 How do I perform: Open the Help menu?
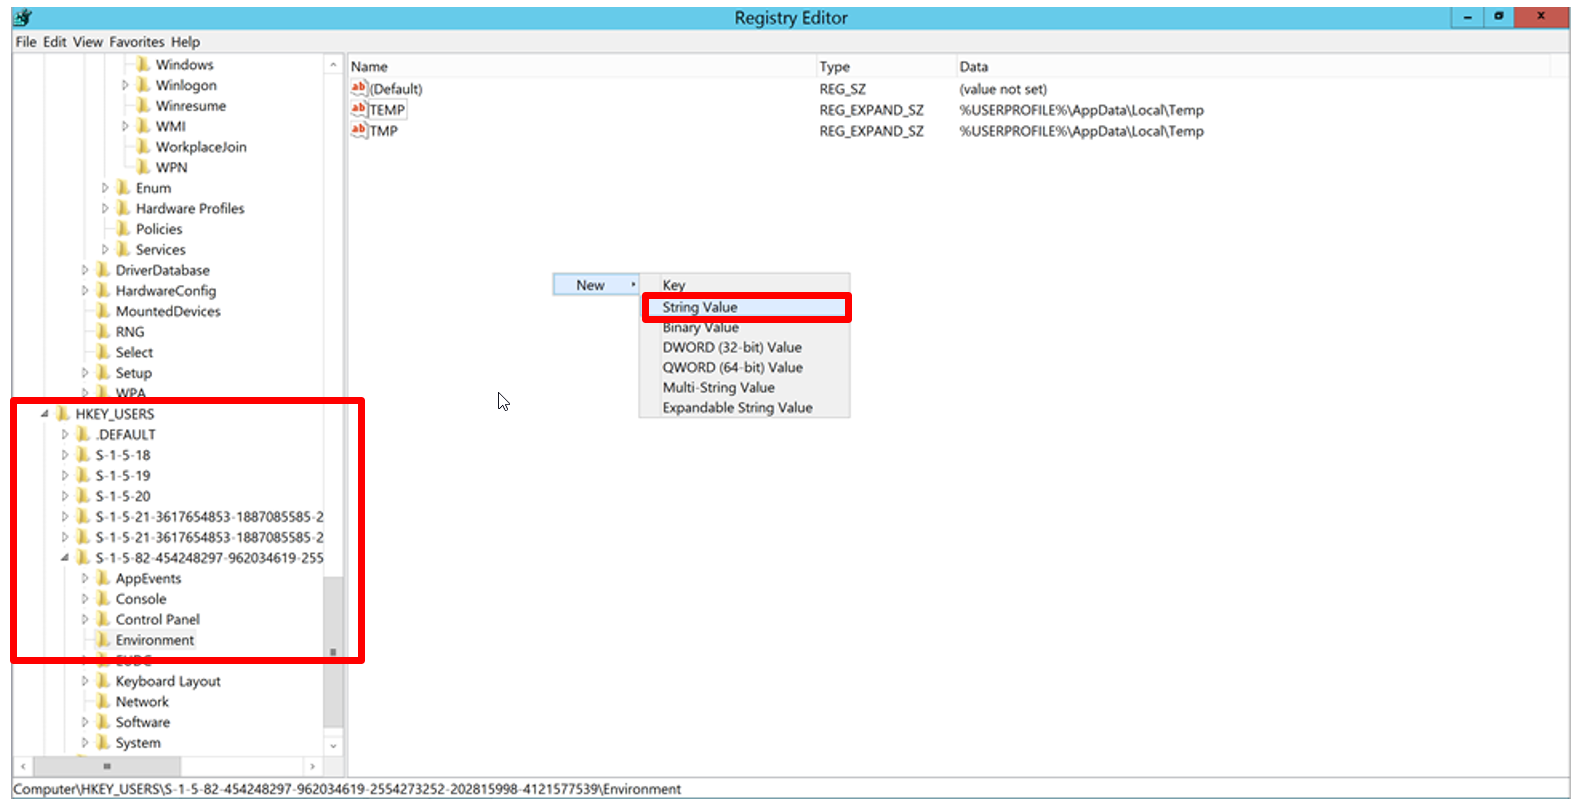[185, 42]
